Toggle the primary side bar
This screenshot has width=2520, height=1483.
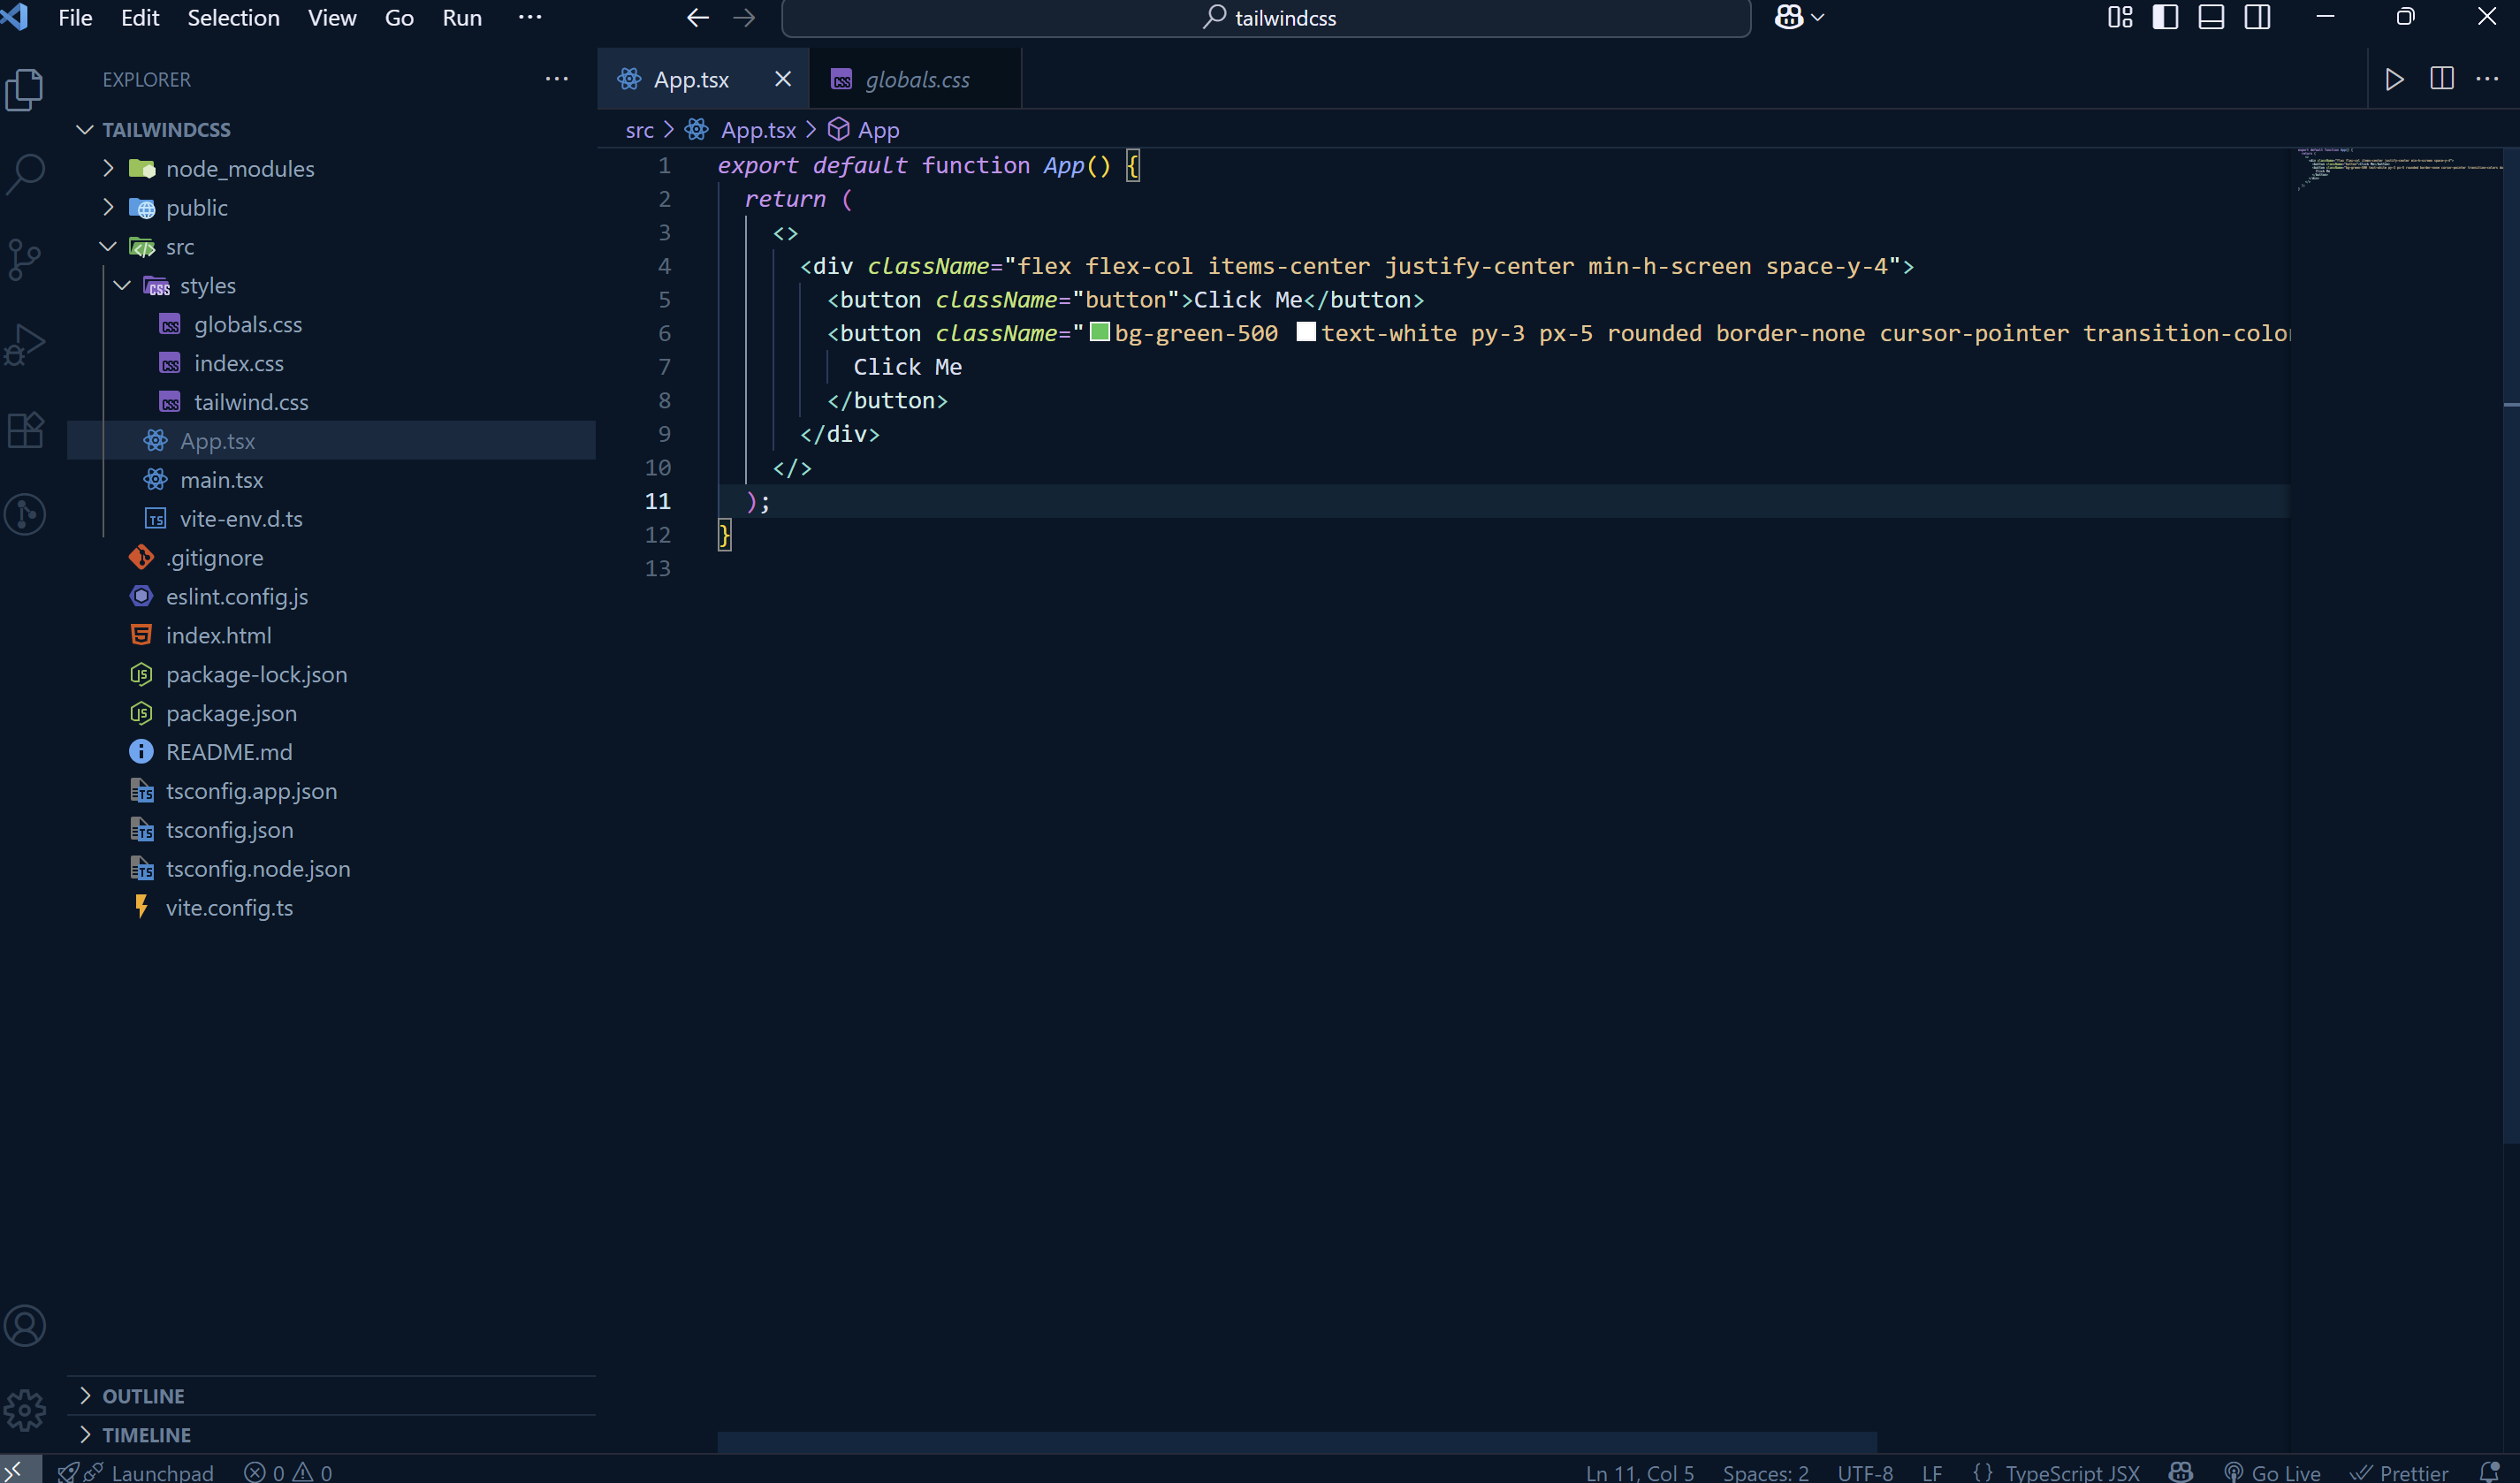click(x=2165, y=17)
